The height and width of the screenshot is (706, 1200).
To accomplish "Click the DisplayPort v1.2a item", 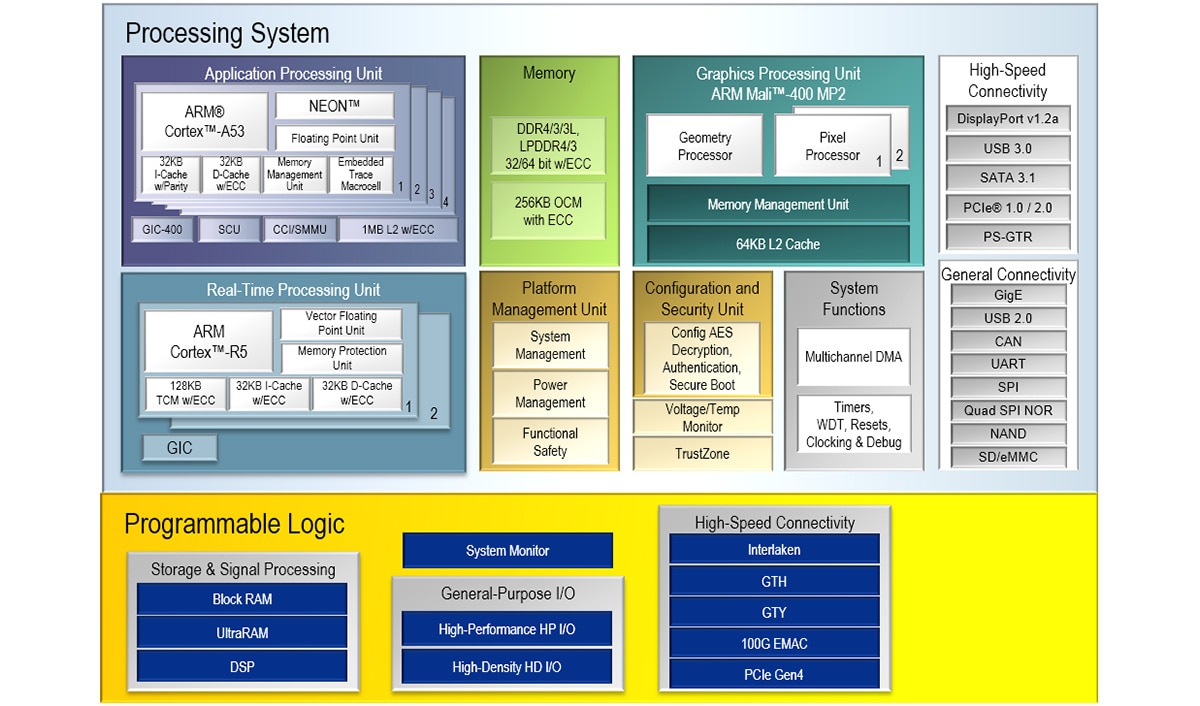I will [x=1007, y=119].
